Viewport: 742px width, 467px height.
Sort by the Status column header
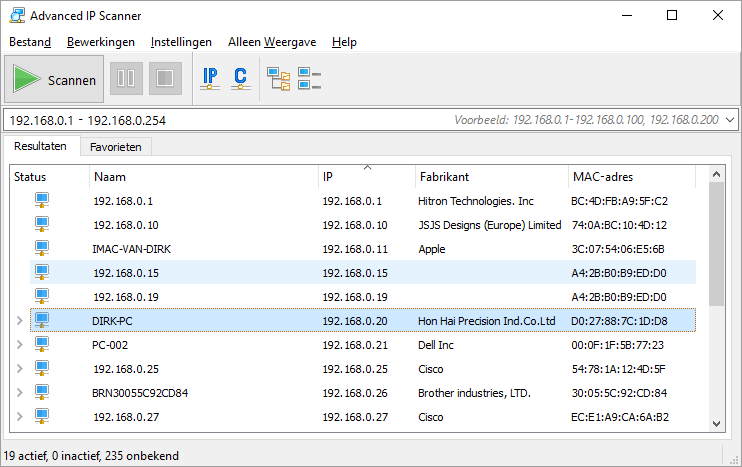[x=49, y=177]
